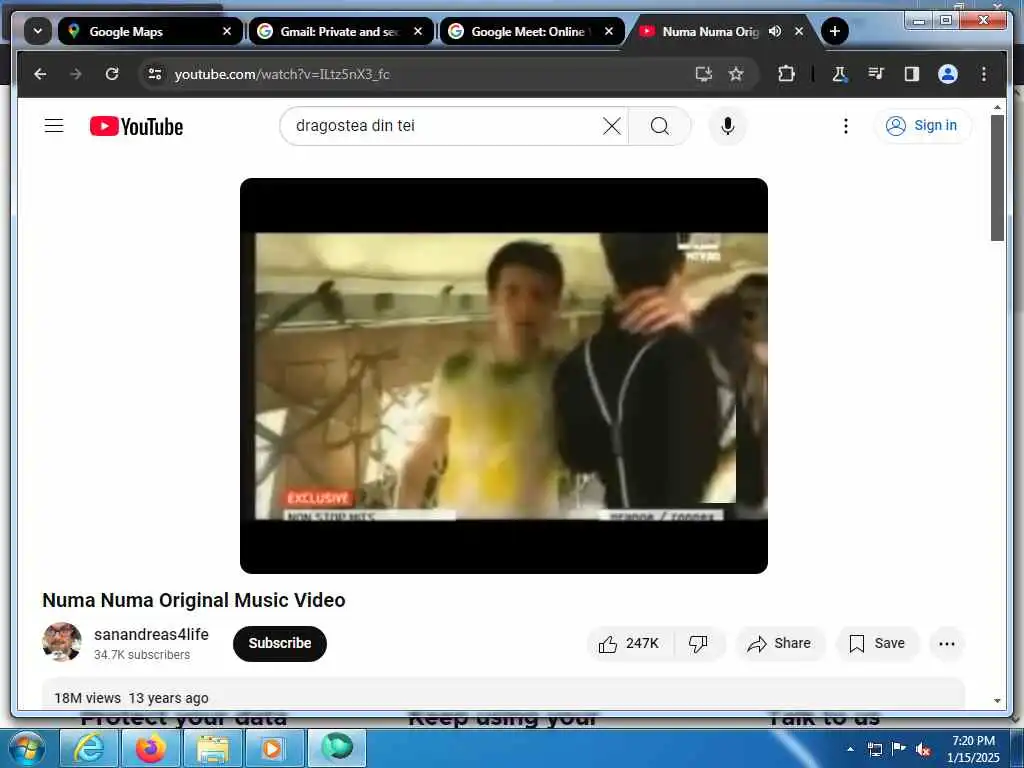Image resolution: width=1024 pixels, height=768 pixels.
Task: Select the Numa Numa YouTube tab
Action: coord(710,31)
